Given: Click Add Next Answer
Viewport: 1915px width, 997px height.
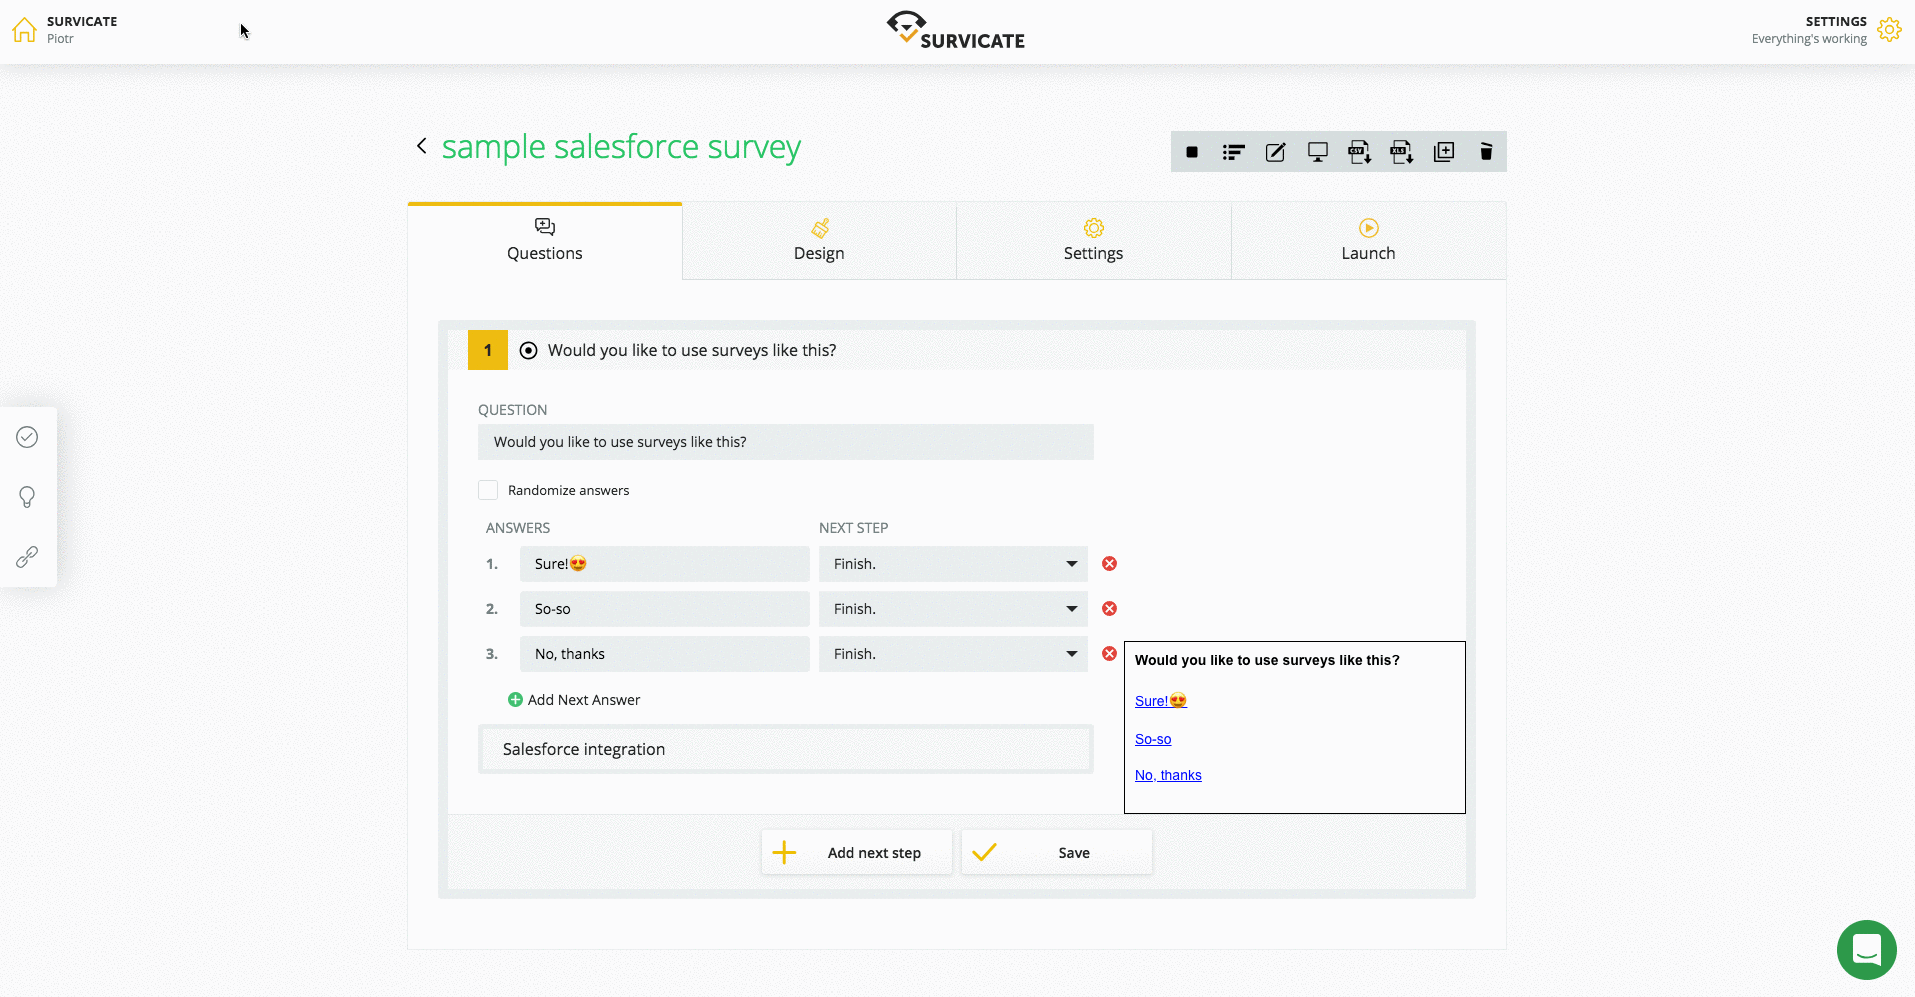Looking at the screenshot, I should click(x=574, y=700).
